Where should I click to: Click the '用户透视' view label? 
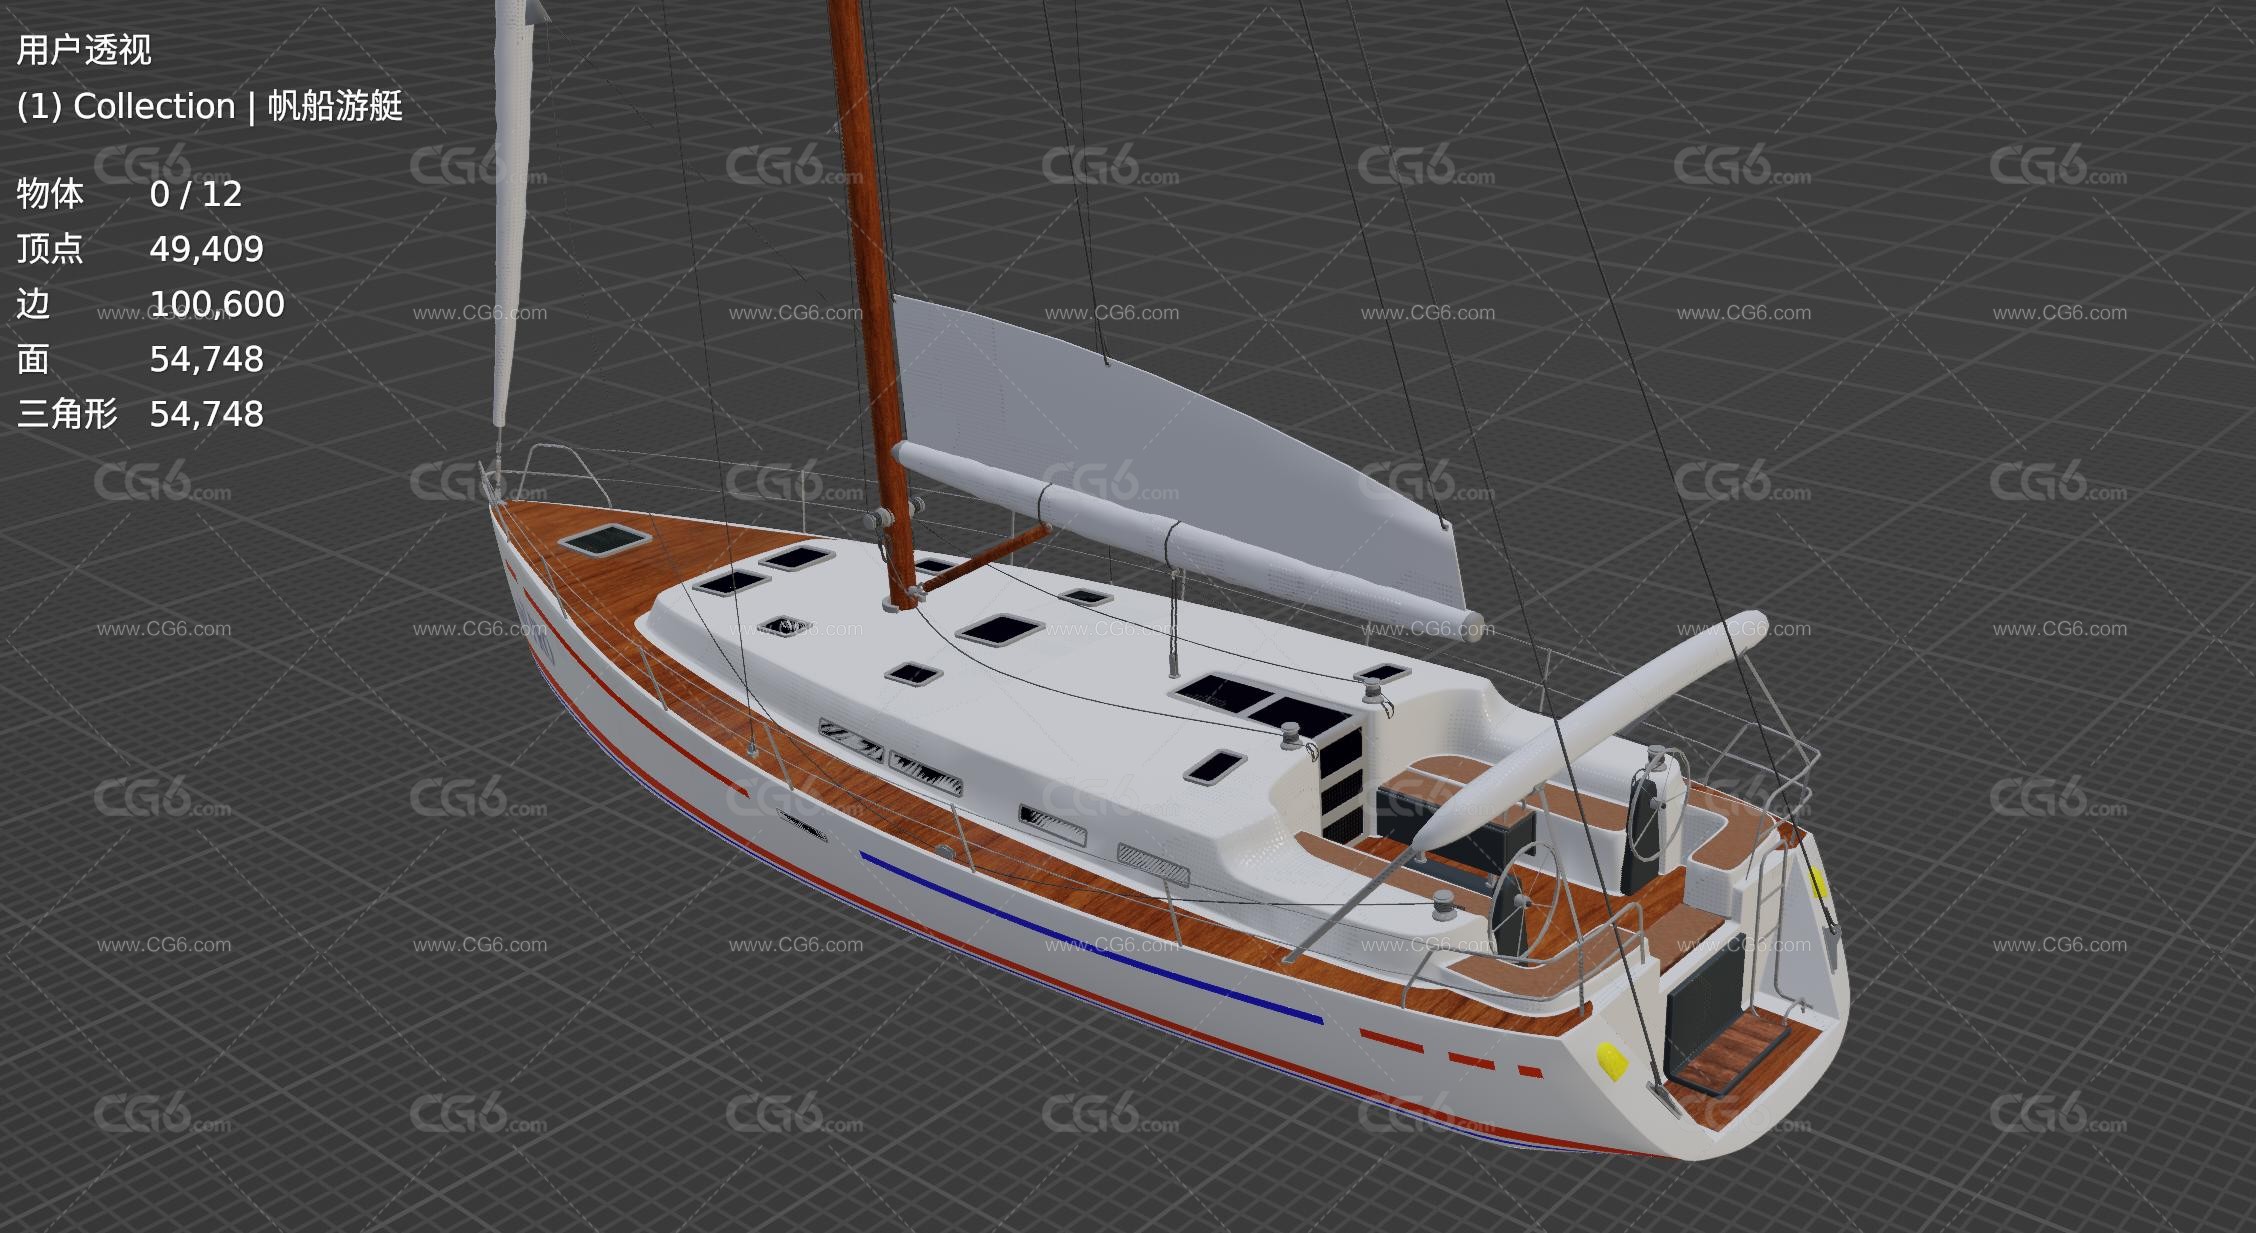pyautogui.click(x=84, y=50)
